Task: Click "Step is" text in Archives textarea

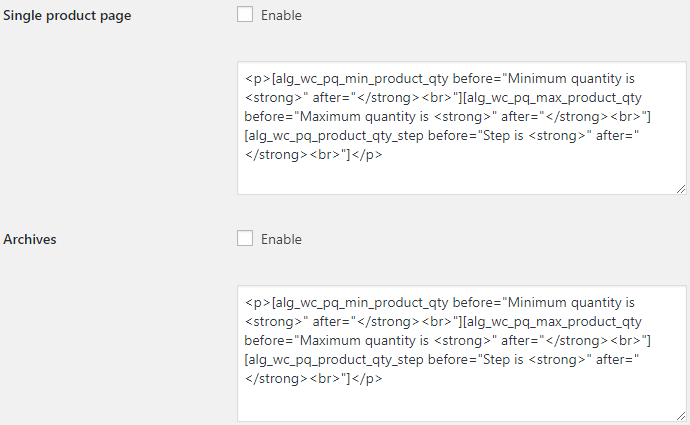Action: 503,359
